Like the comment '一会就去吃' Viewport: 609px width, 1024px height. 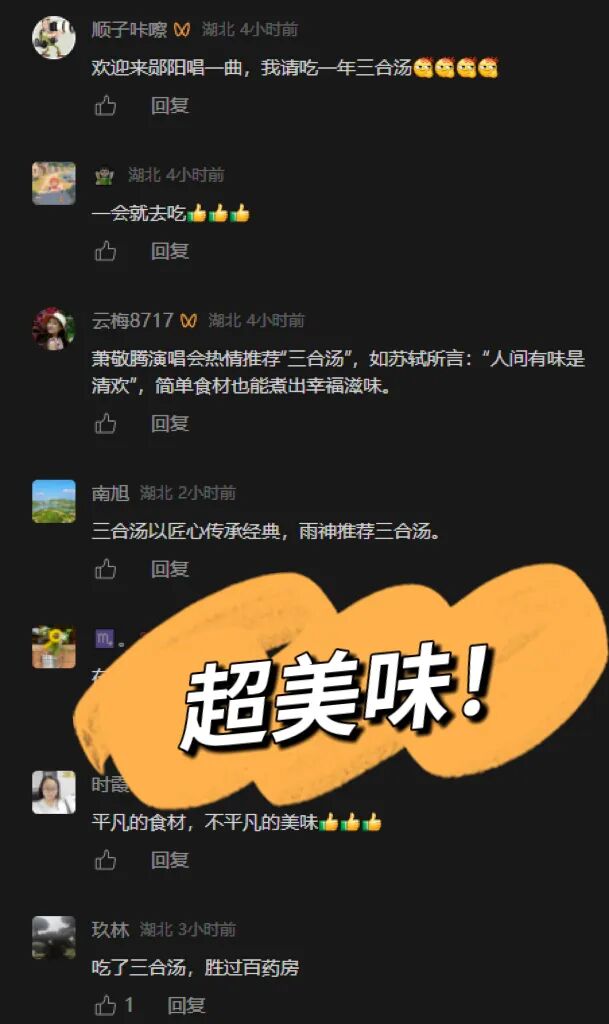coord(105,251)
